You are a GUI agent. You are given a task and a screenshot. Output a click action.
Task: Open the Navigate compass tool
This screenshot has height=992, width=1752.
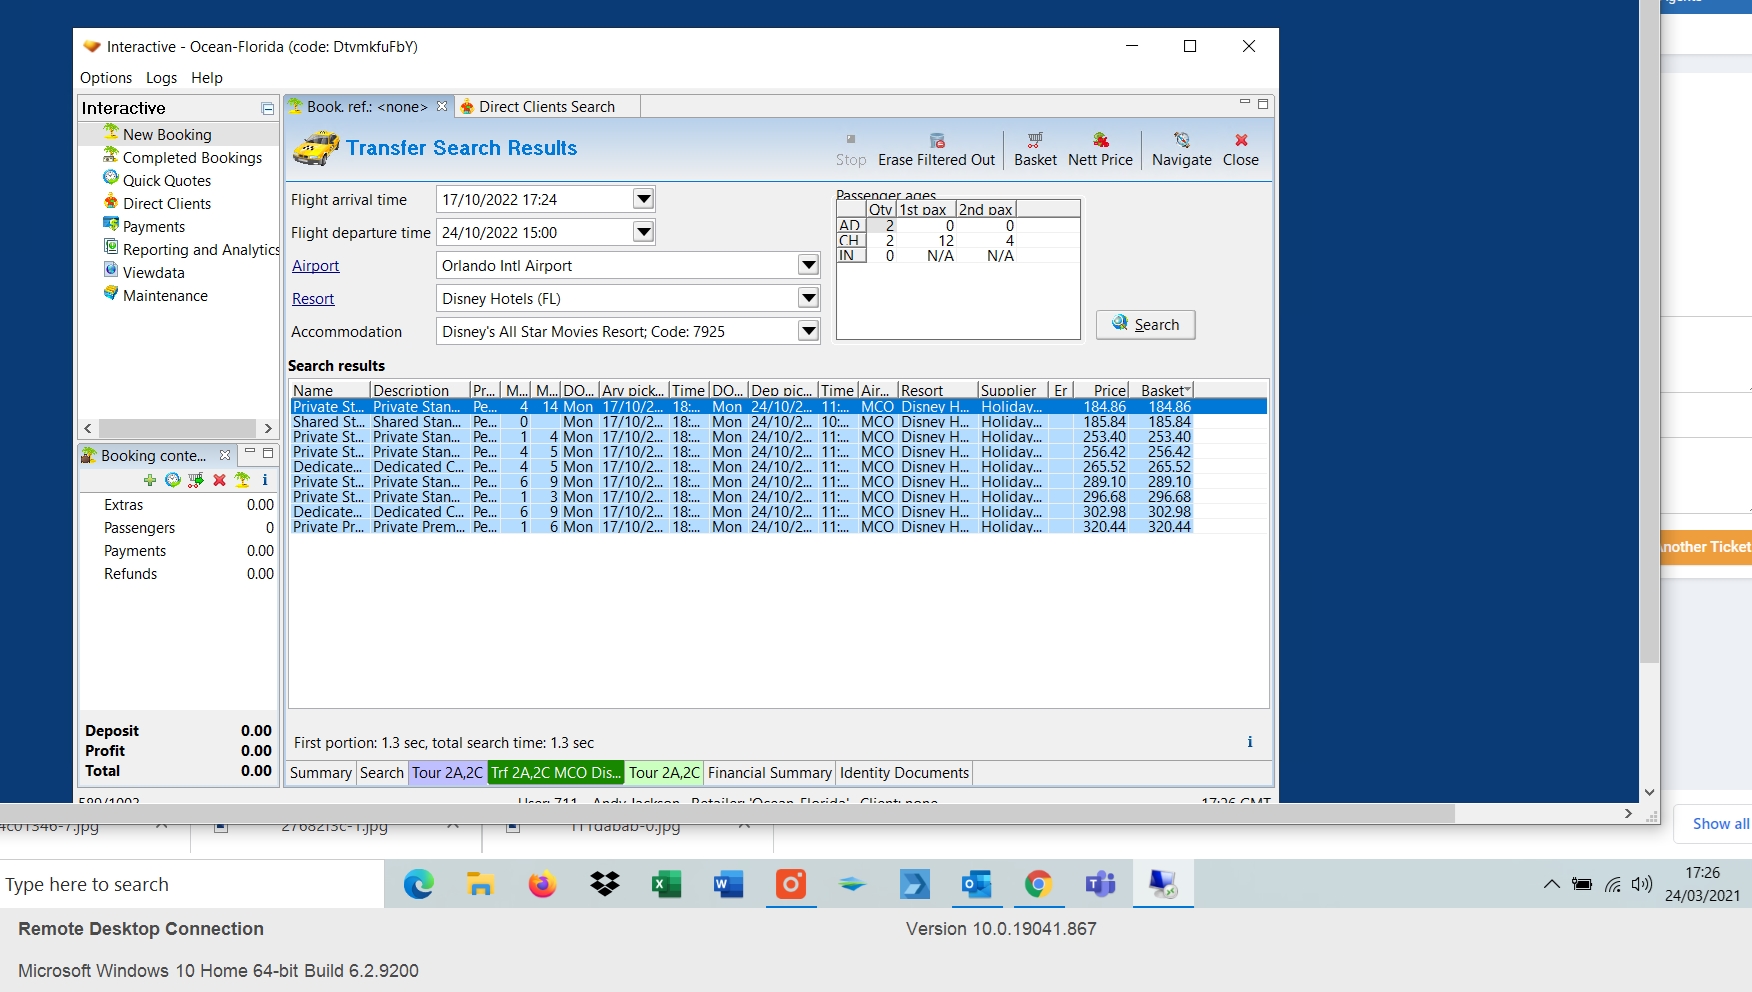click(1181, 141)
